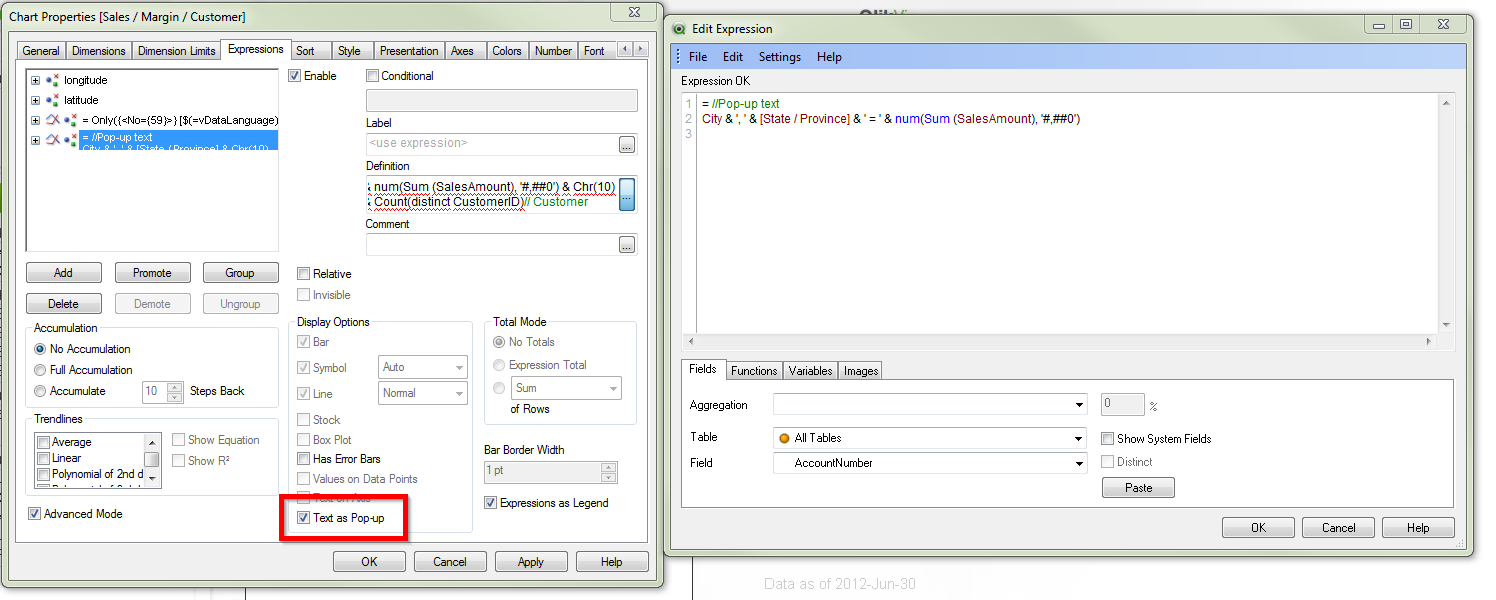Expand the latitude expression node
Screen dimensions: 1496x600
(36, 100)
